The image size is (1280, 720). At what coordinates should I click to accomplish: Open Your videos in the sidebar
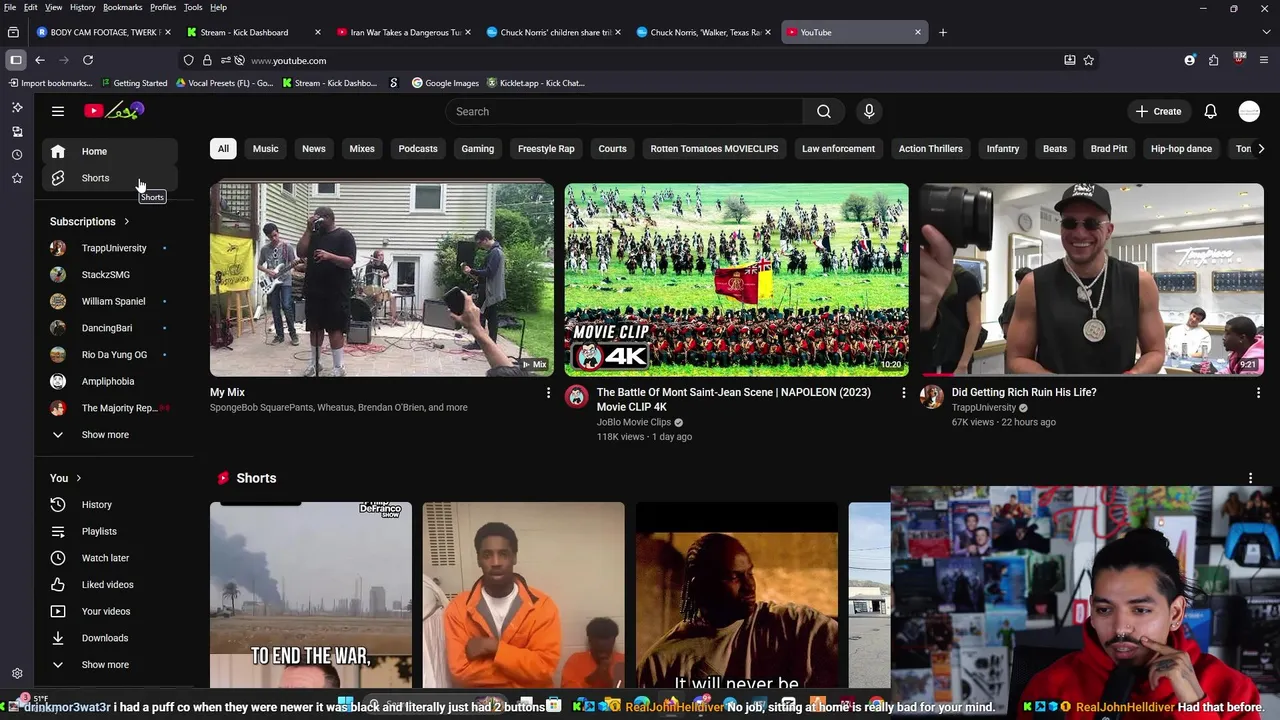click(110, 611)
